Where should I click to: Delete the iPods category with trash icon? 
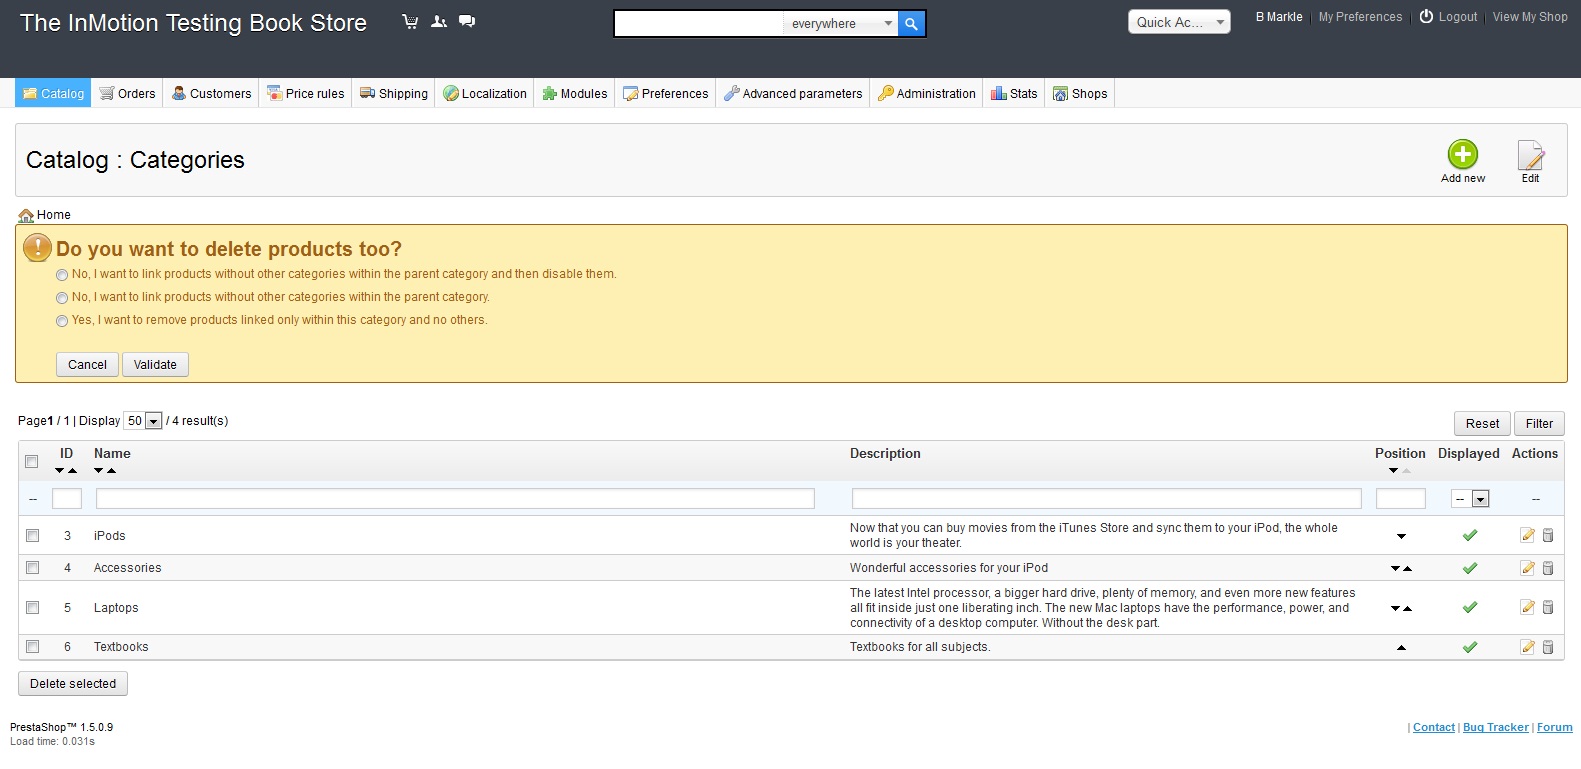tap(1548, 535)
